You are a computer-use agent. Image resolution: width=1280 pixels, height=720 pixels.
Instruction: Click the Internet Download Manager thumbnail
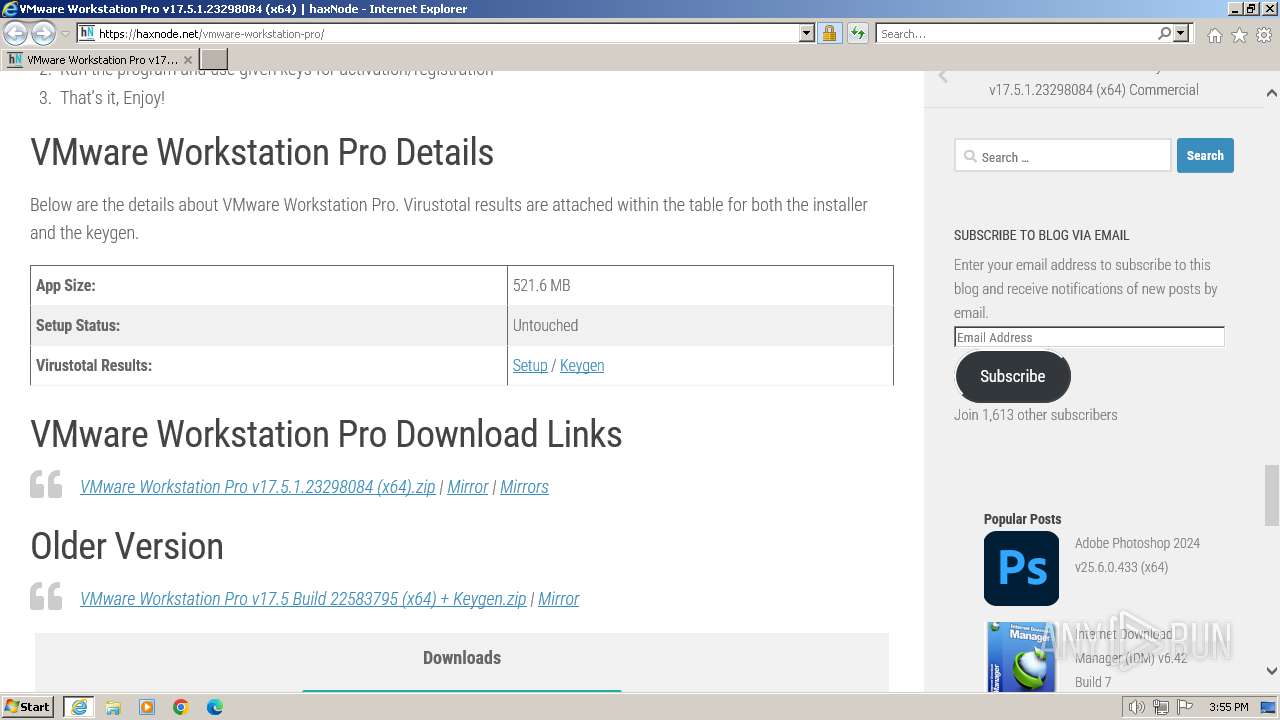click(x=1021, y=656)
